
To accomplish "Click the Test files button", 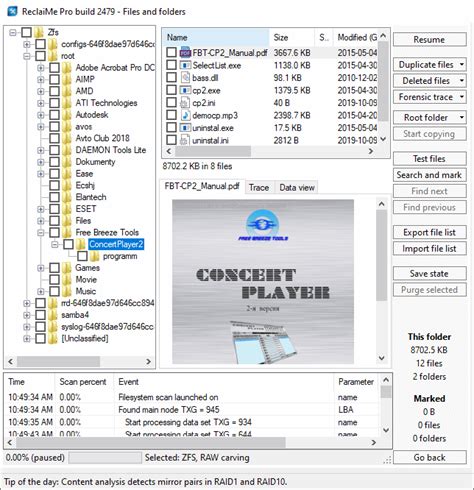I will (429, 159).
